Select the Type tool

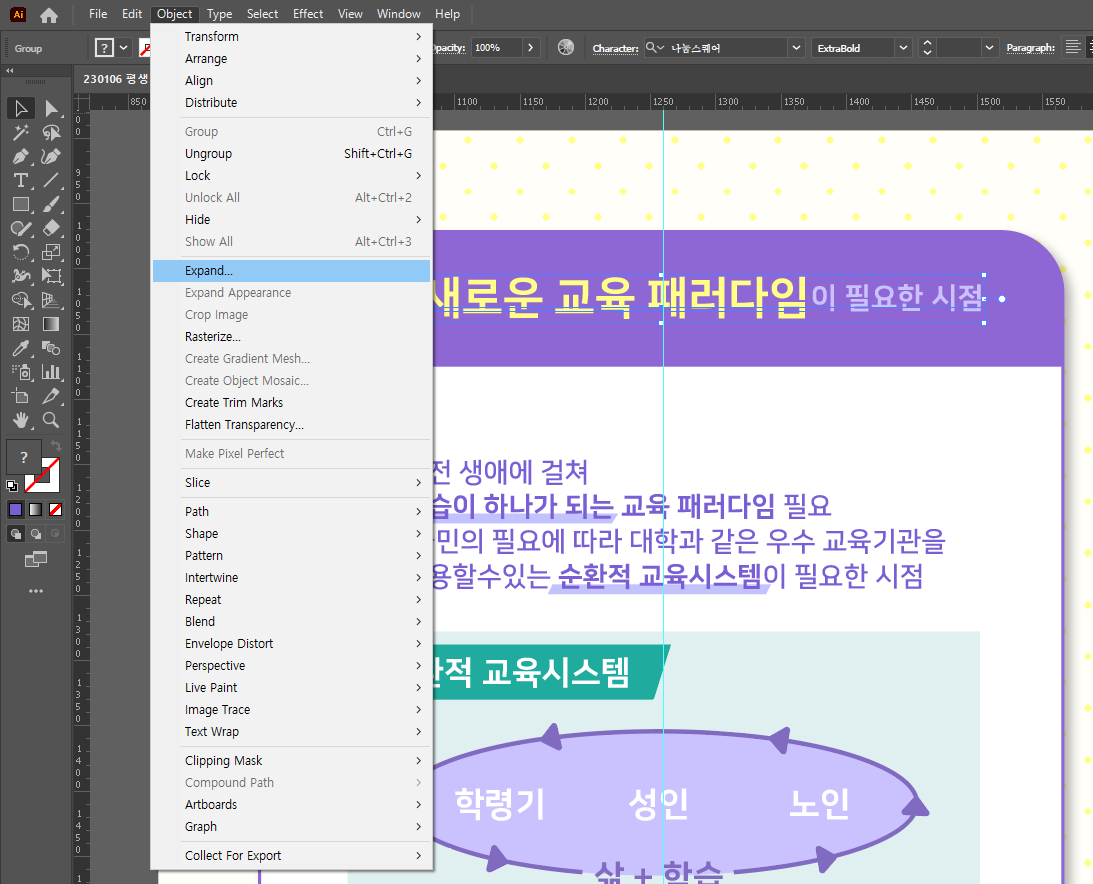[x=21, y=181]
